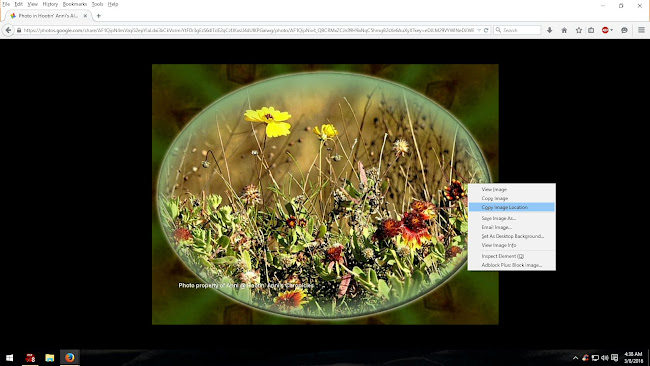Choose Adblock Plus: Block image...

pos(512,265)
